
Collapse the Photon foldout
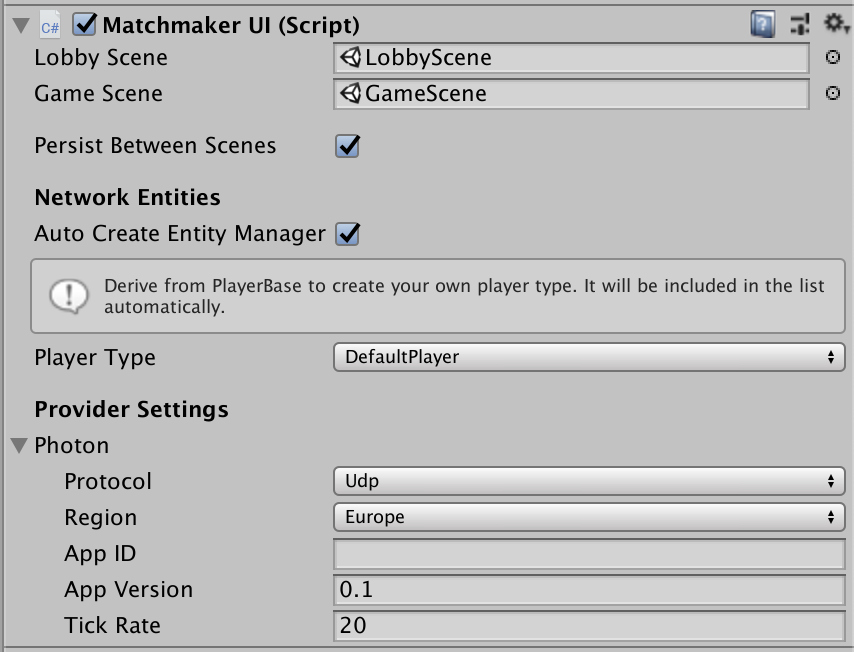tap(19, 446)
